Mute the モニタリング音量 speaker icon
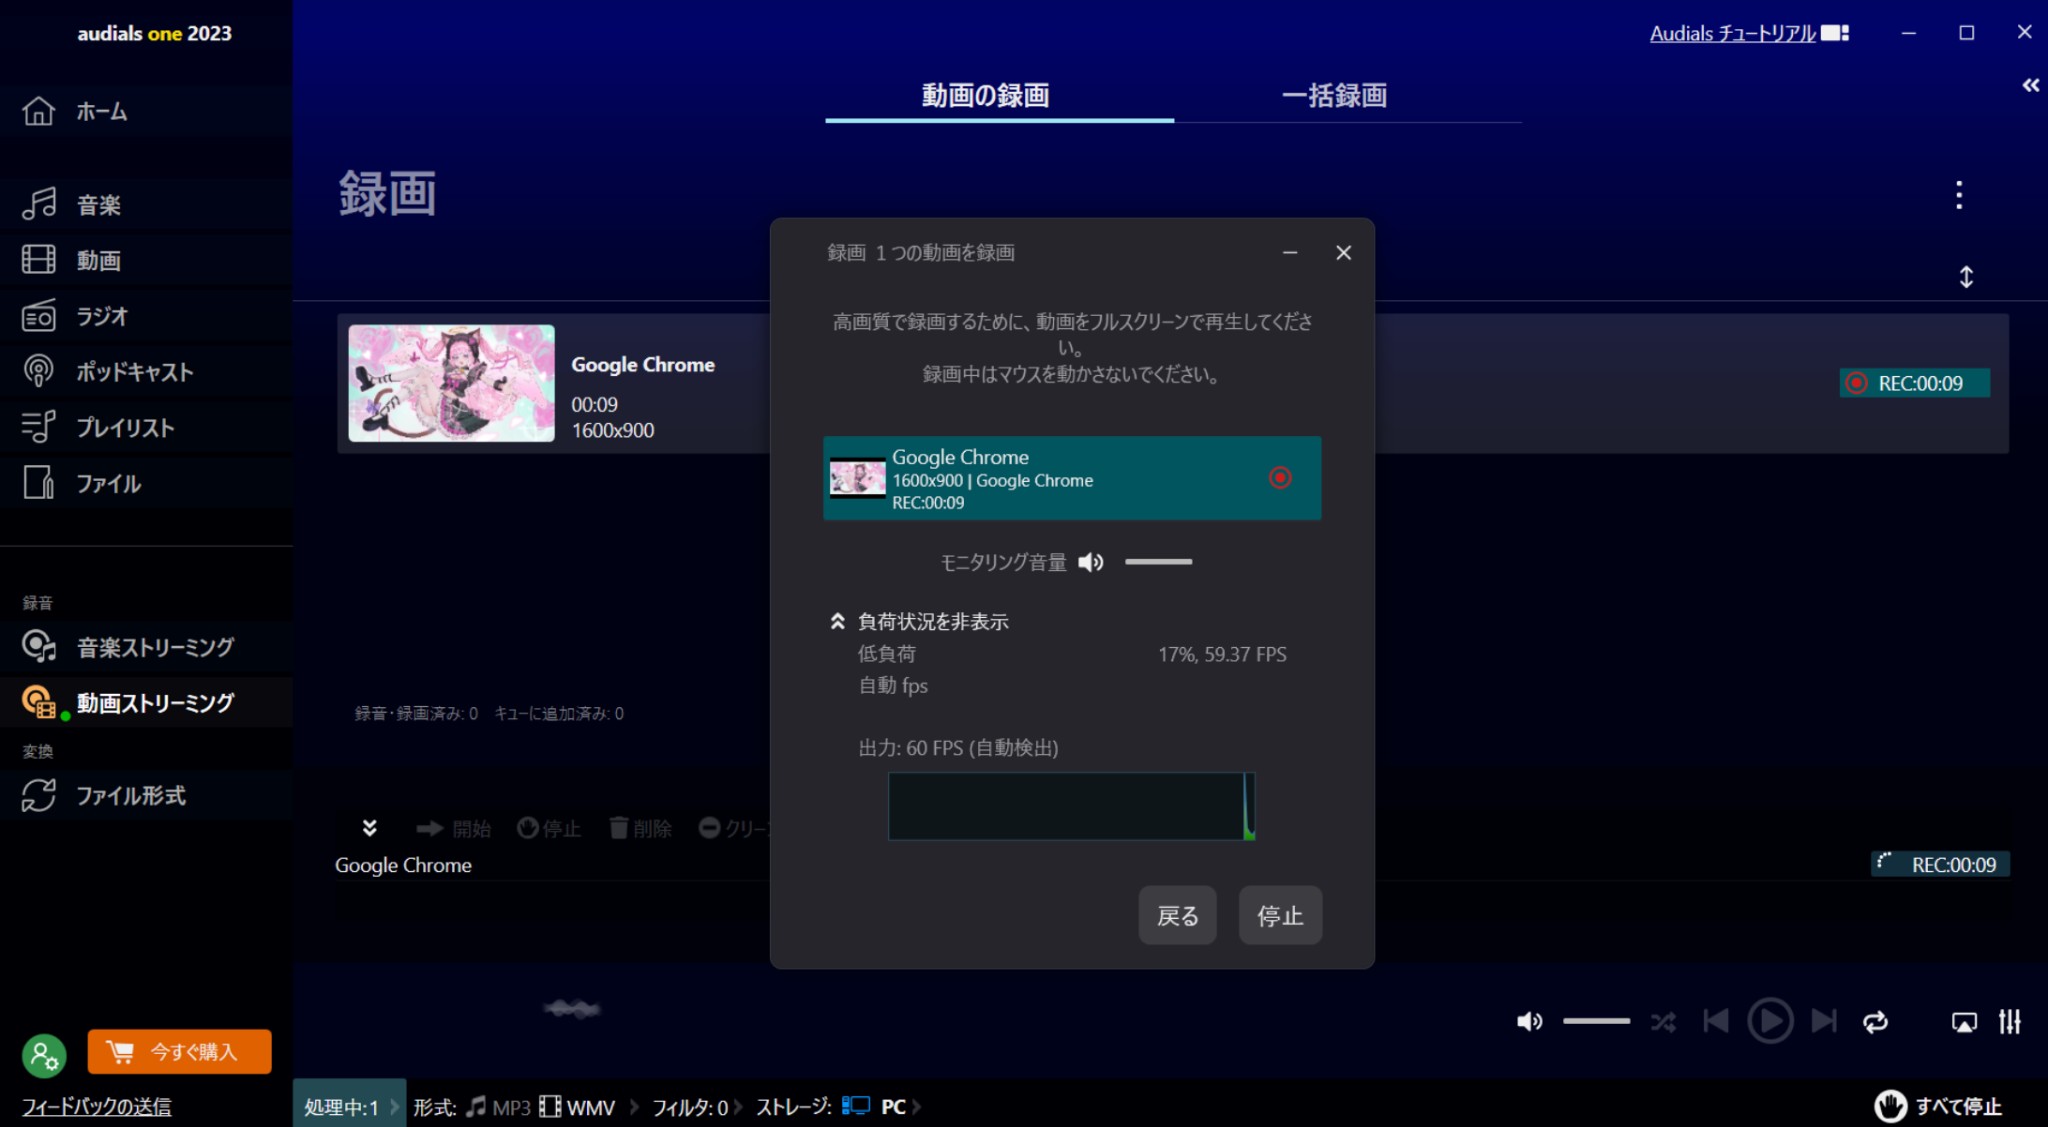This screenshot has height=1127, width=2048. (1091, 562)
